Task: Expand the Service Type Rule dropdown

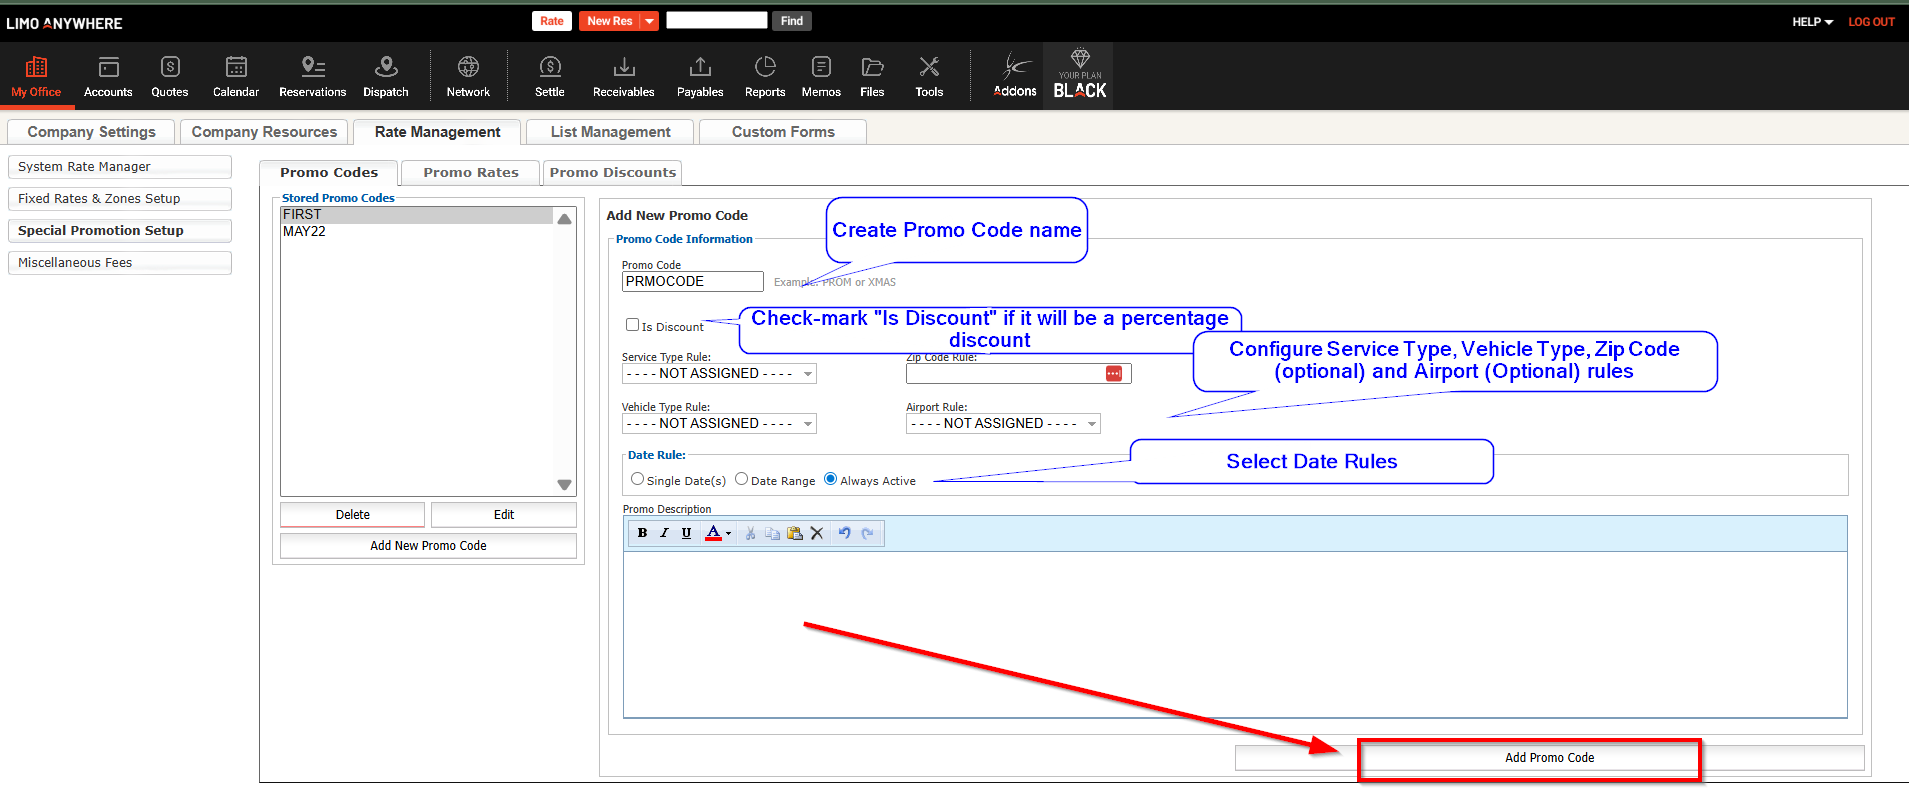Action: pyautogui.click(x=719, y=374)
